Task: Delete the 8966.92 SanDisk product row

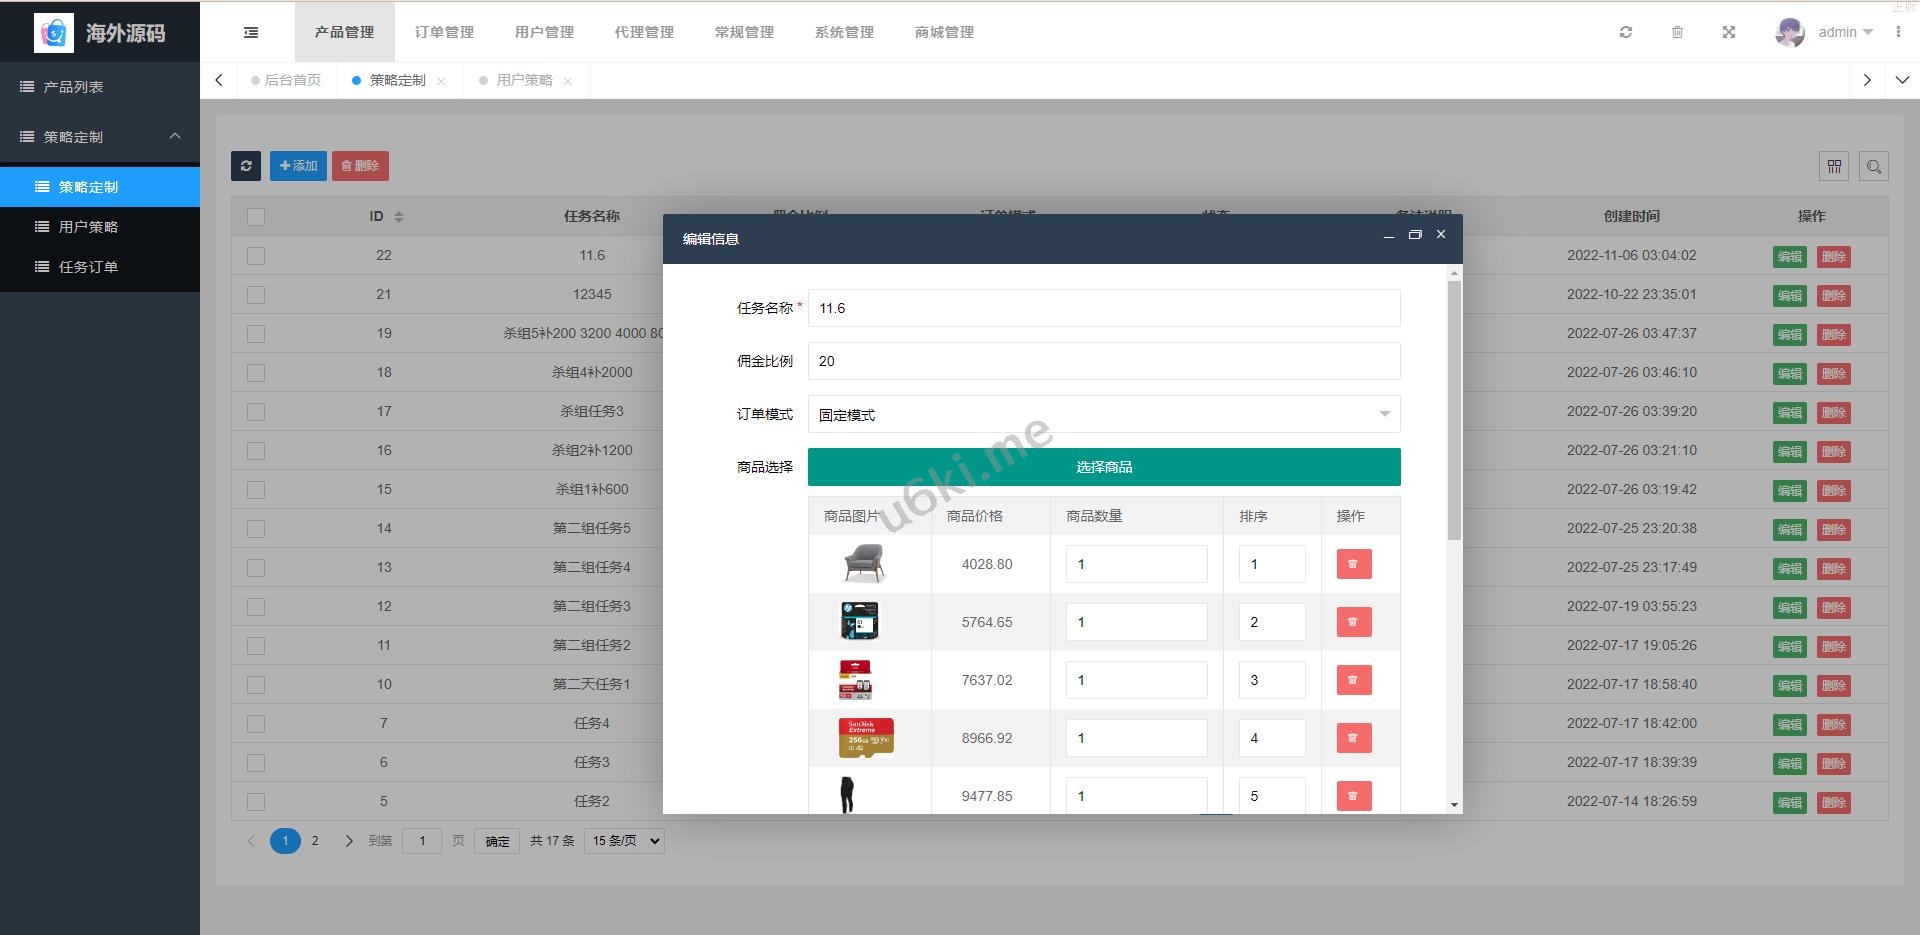Action: click(1353, 738)
